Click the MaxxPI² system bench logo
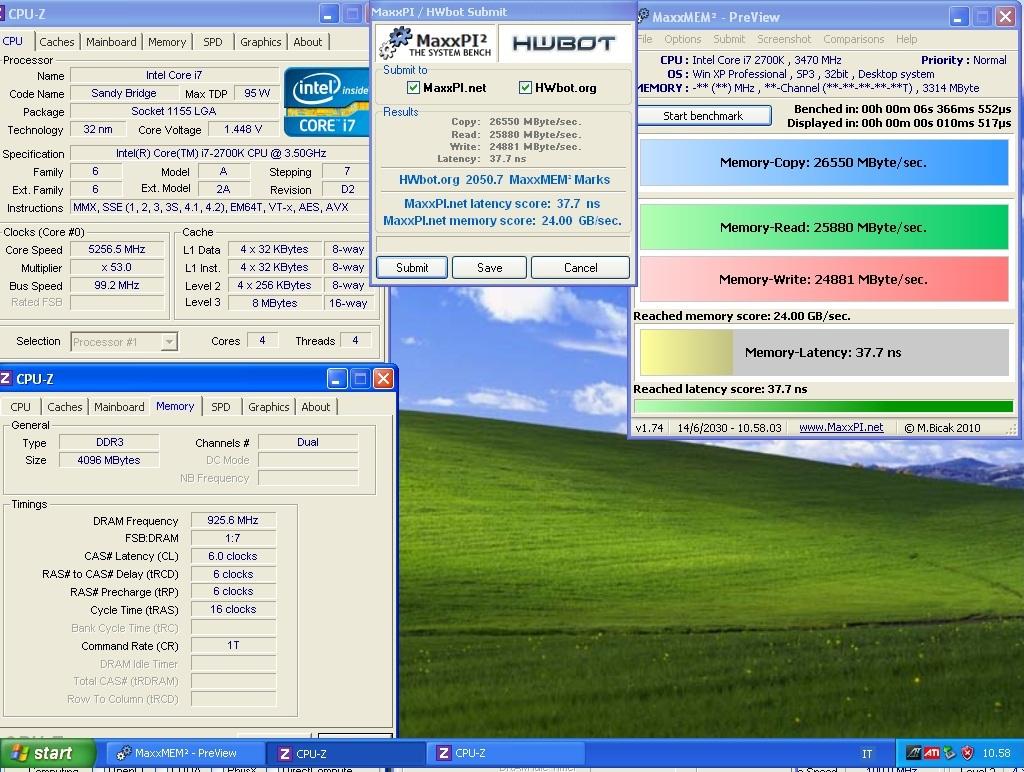Viewport: 1024px width, 772px height. (x=436, y=43)
